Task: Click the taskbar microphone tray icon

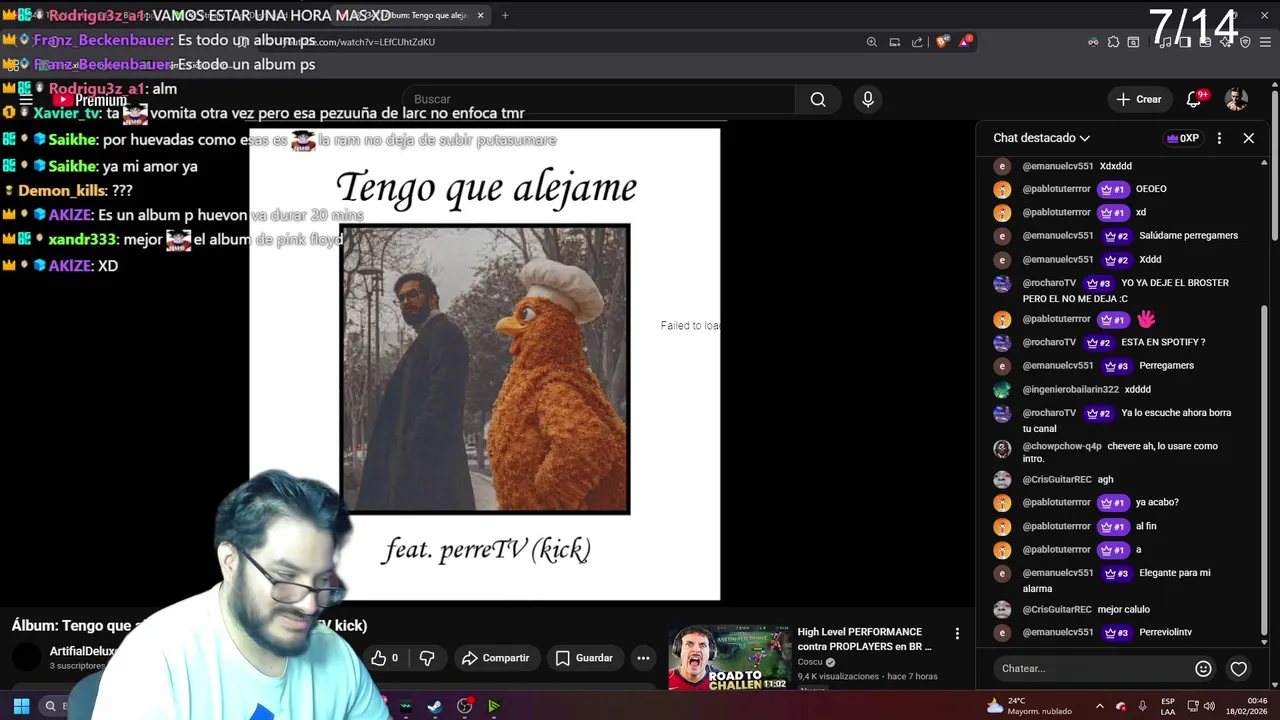Action: (1142, 706)
